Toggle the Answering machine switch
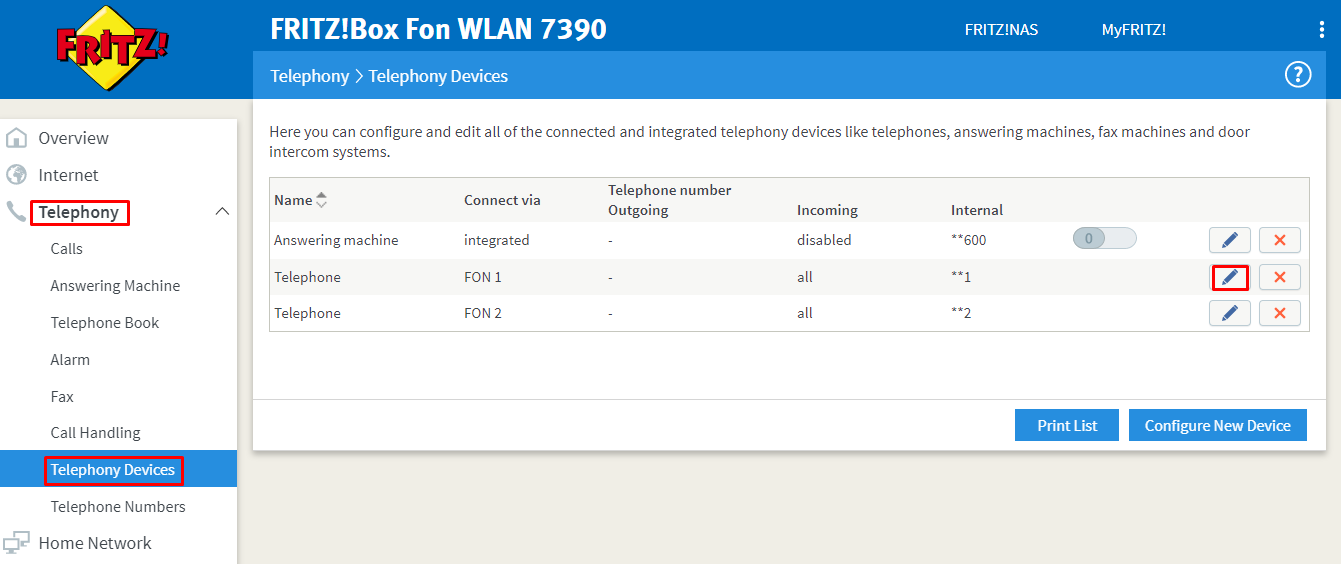The height and width of the screenshot is (564, 1341). [1104, 239]
